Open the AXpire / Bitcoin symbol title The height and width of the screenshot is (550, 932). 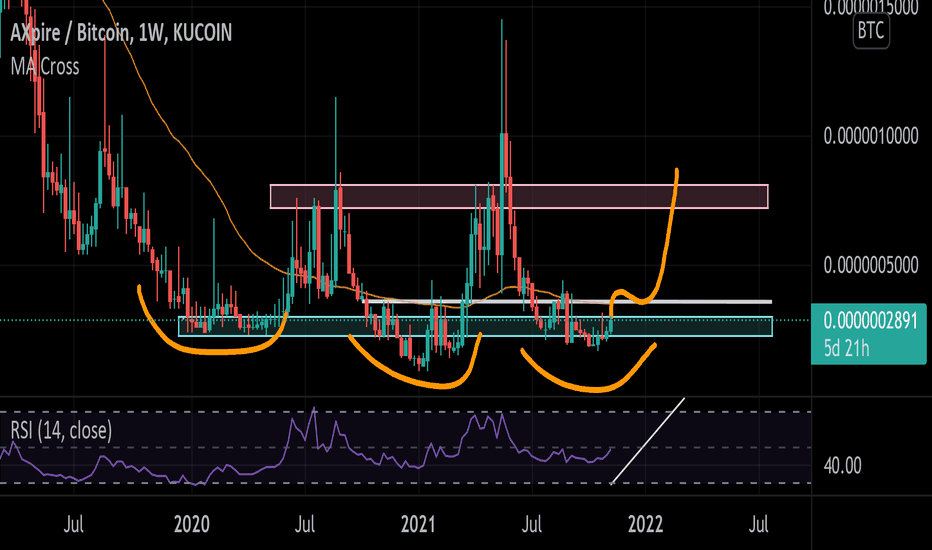click(x=121, y=33)
